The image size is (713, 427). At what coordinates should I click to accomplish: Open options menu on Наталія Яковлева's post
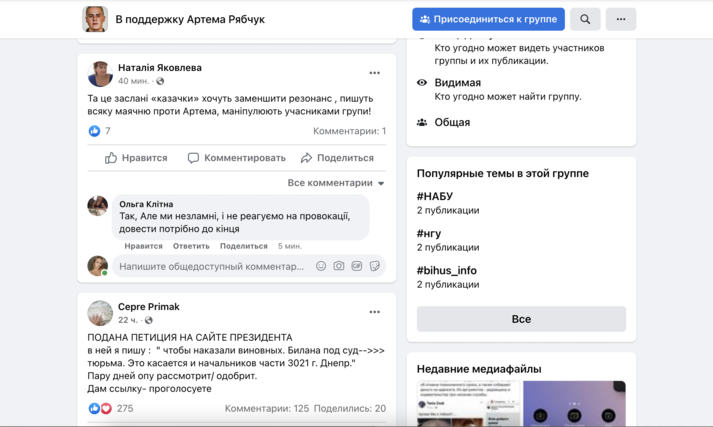[x=374, y=73]
